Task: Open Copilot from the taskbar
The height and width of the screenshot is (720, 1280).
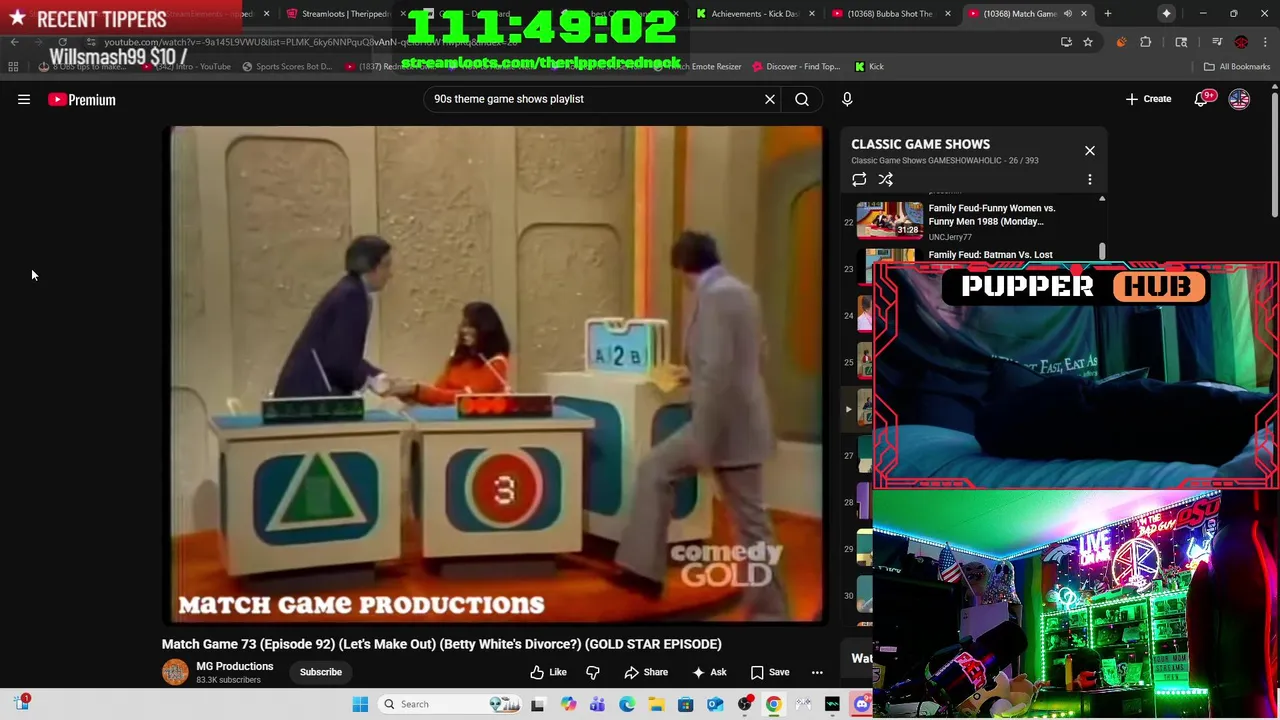Action: click(568, 704)
